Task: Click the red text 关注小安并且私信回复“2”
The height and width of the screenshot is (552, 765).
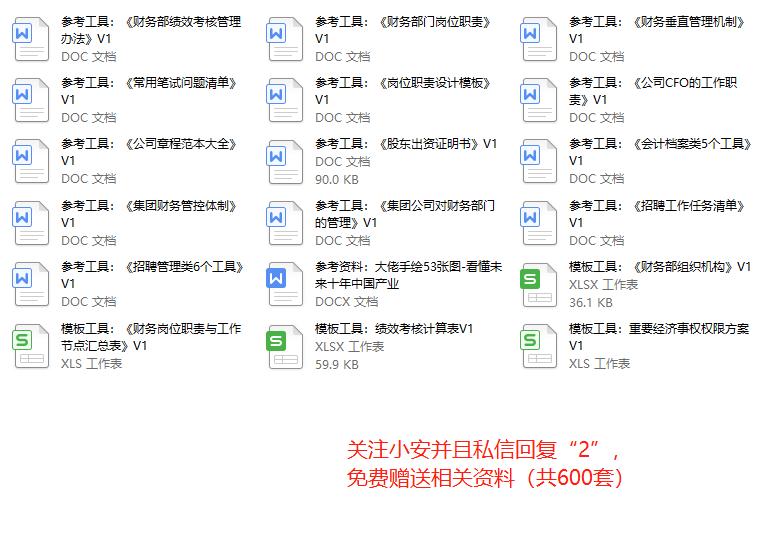Action: click(x=483, y=450)
